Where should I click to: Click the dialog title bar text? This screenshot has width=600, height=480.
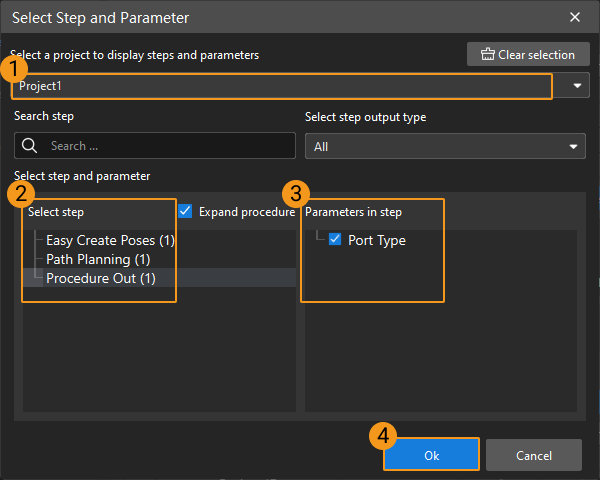(x=100, y=17)
